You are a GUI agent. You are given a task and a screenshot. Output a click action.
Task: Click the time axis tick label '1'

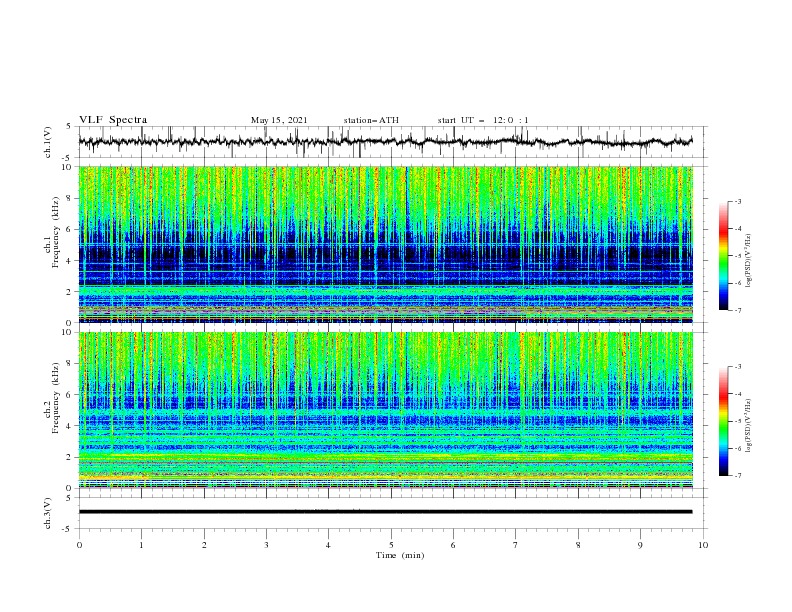pos(141,545)
